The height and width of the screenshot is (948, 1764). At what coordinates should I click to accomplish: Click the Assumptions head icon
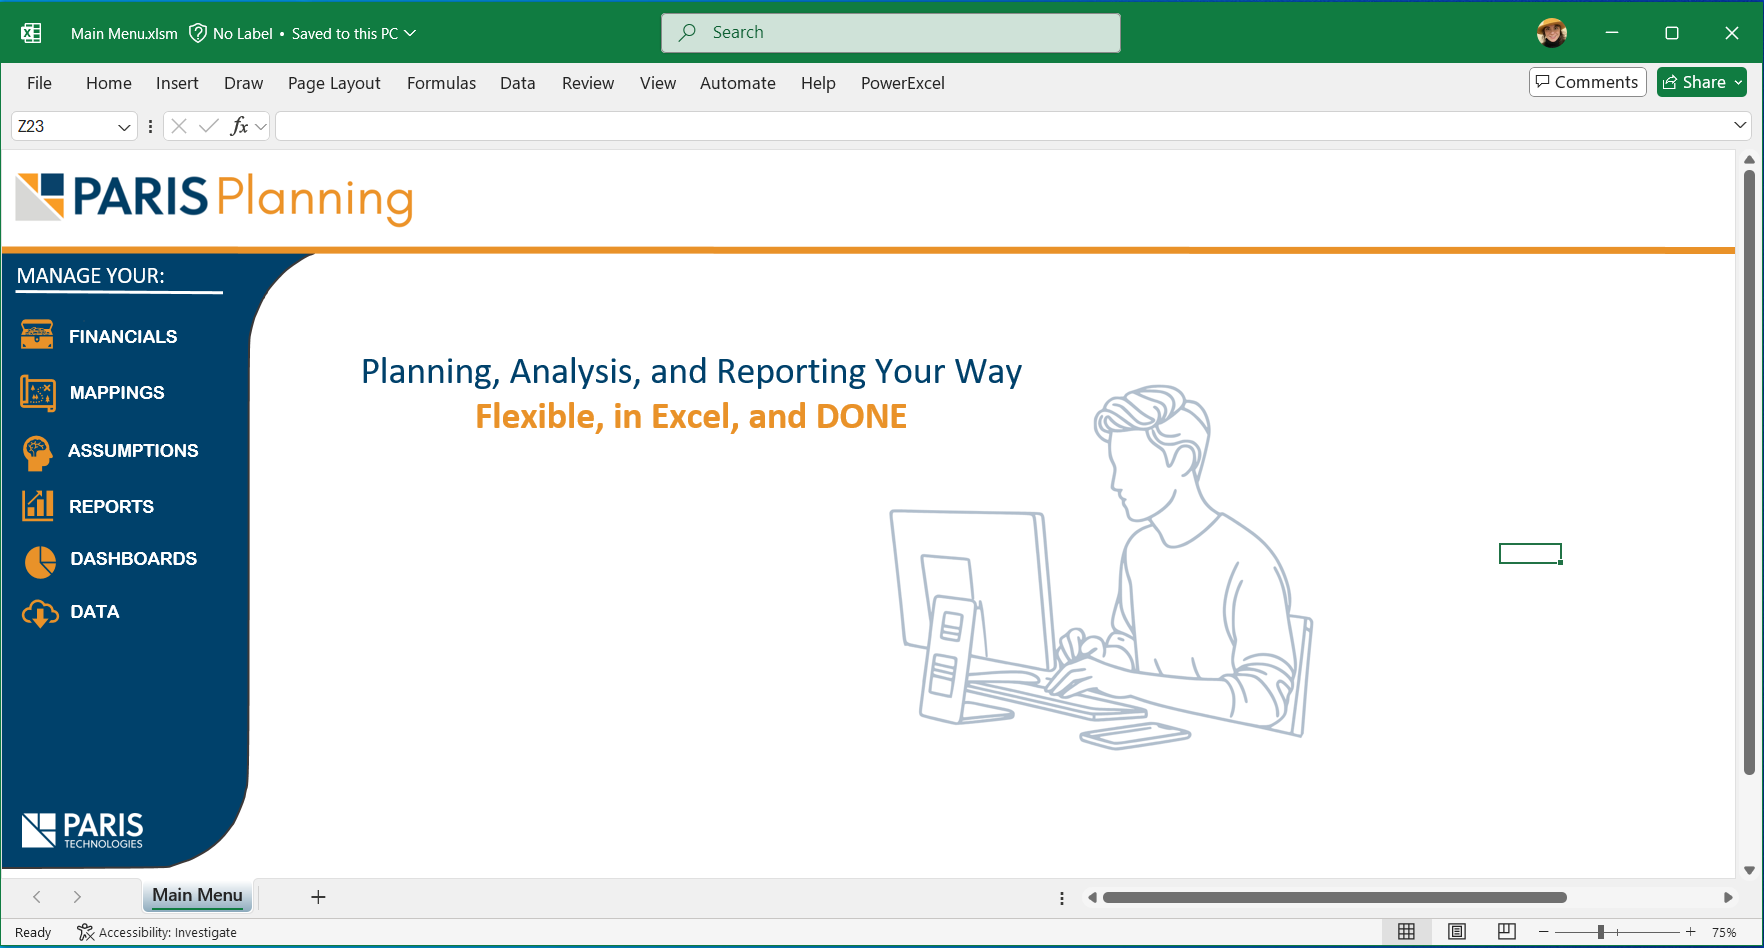(37, 452)
